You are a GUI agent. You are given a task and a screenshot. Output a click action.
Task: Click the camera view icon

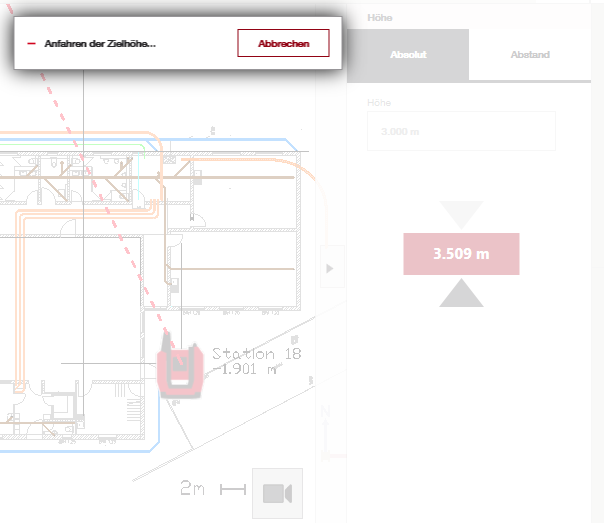[275, 492]
